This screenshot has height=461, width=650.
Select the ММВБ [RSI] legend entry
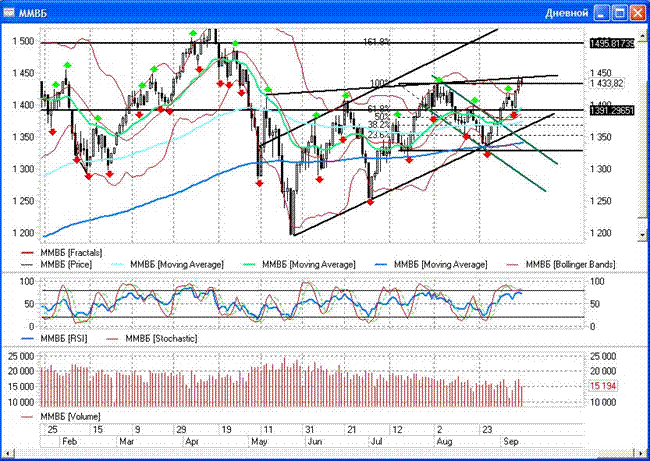64,338
